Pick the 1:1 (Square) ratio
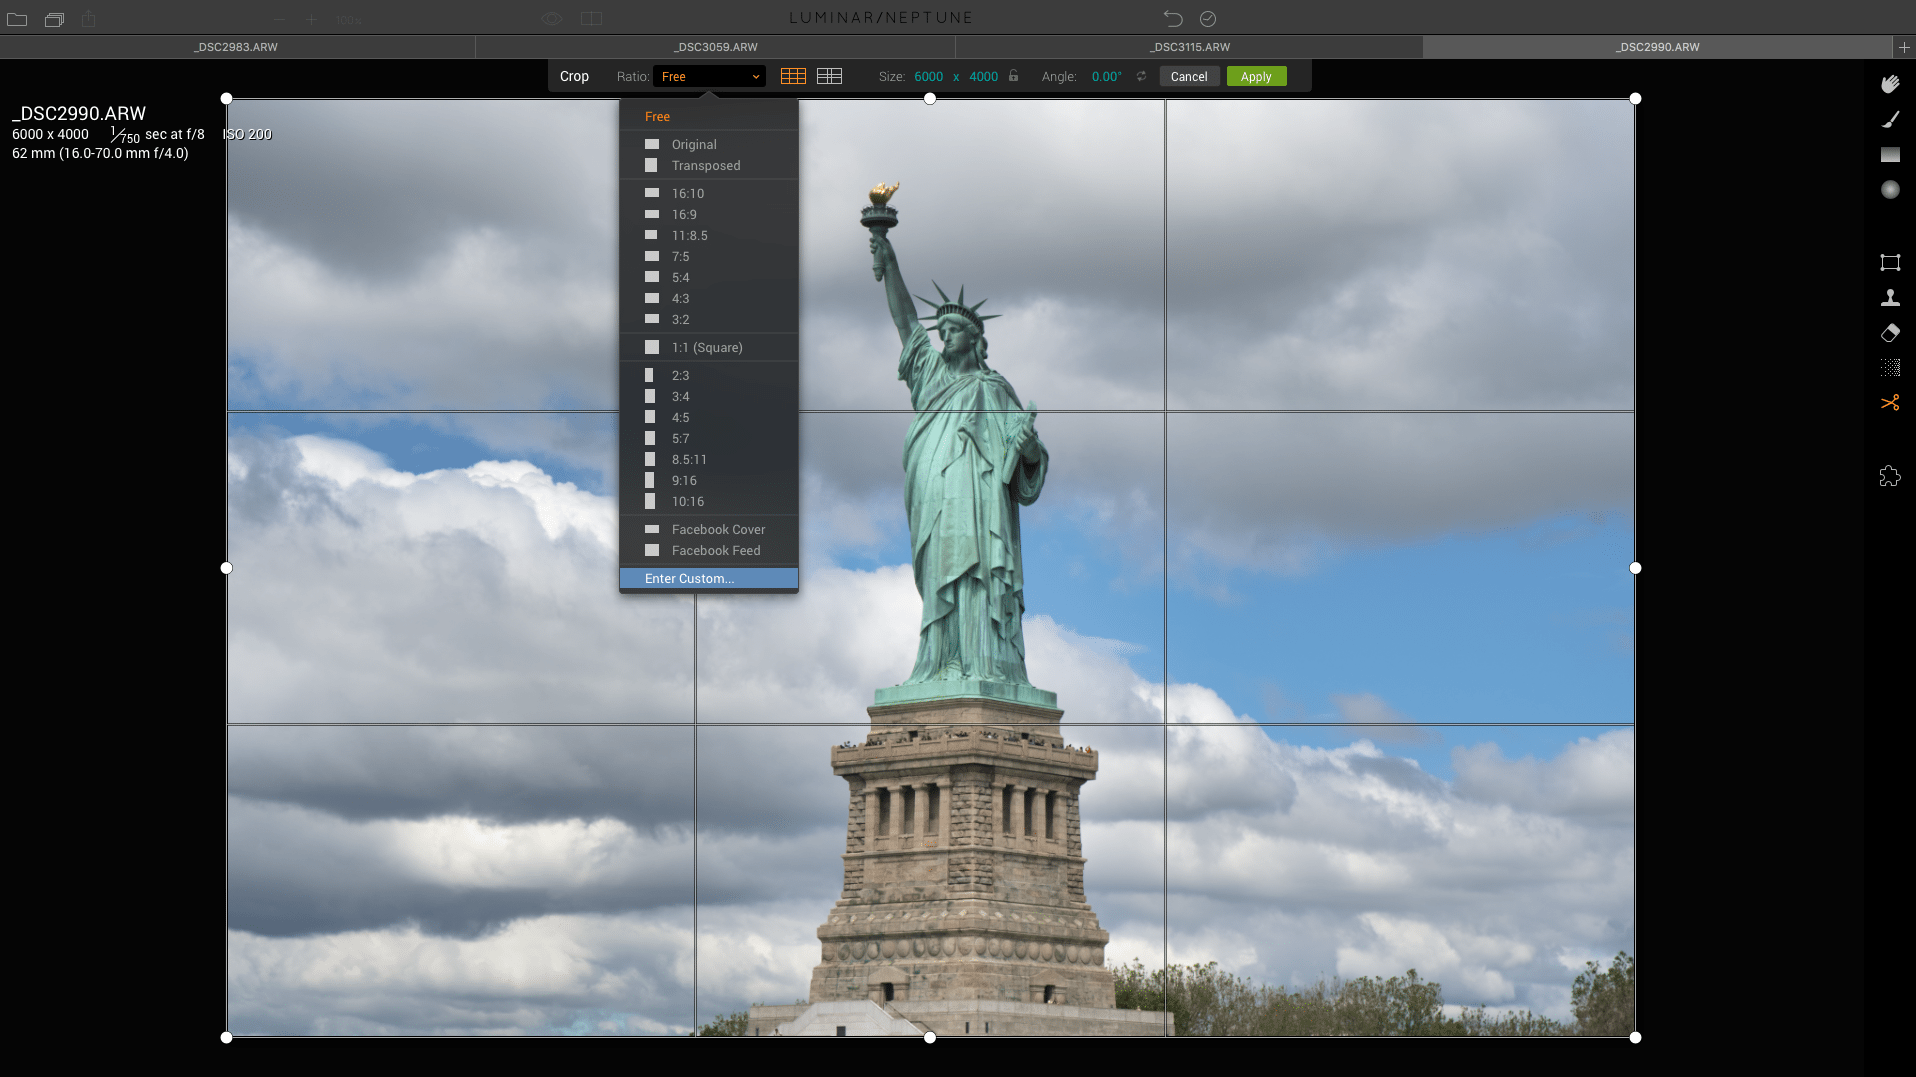This screenshot has height=1077, width=1916. [706, 348]
